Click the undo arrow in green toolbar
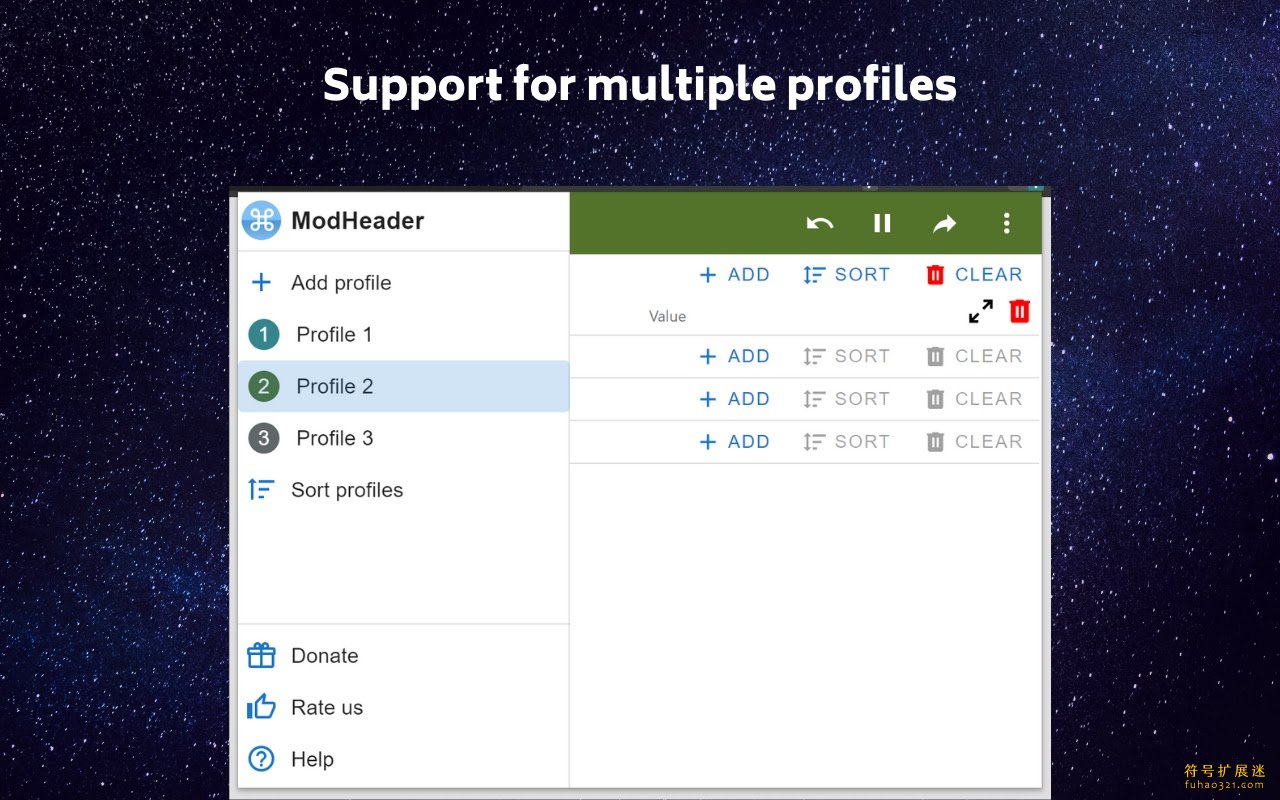Viewport: 1280px width, 800px height. click(820, 223)
